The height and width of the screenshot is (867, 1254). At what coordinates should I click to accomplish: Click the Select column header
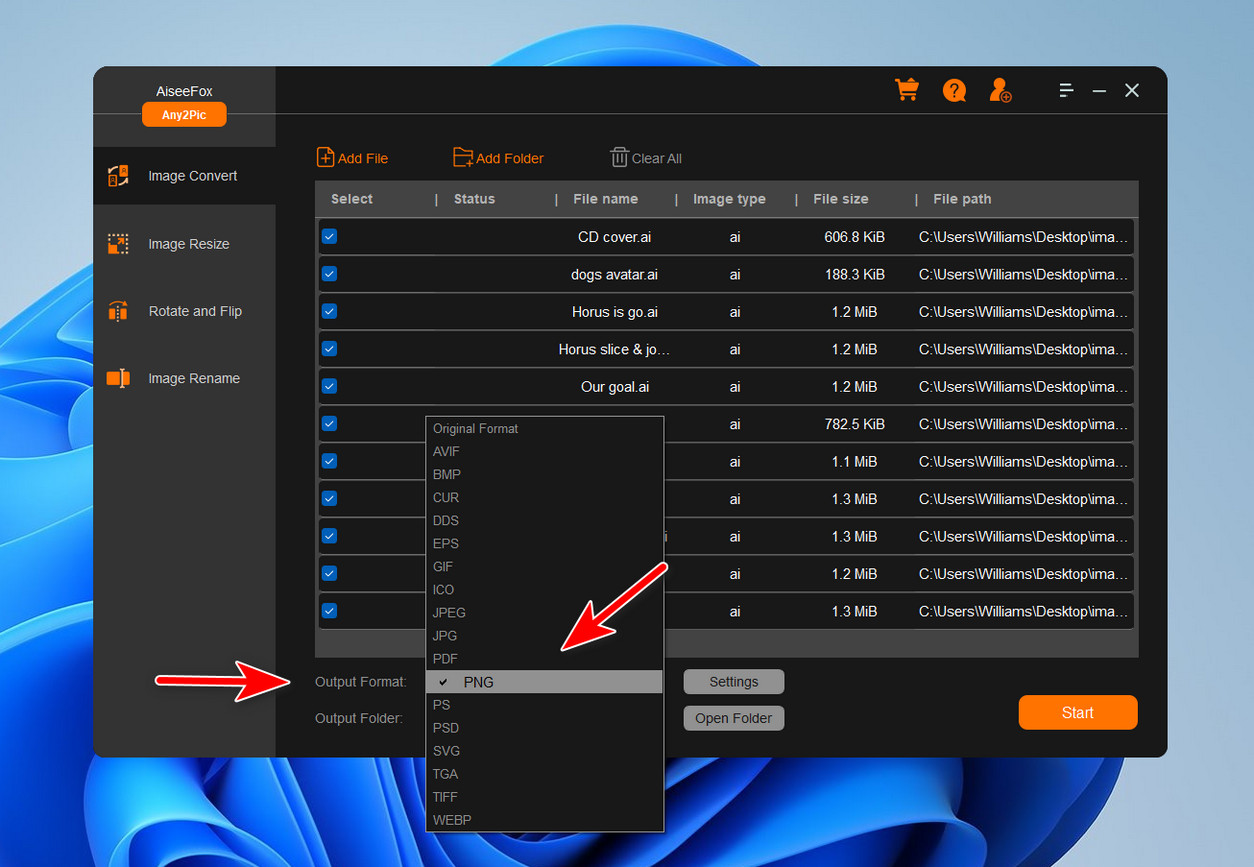352,199
